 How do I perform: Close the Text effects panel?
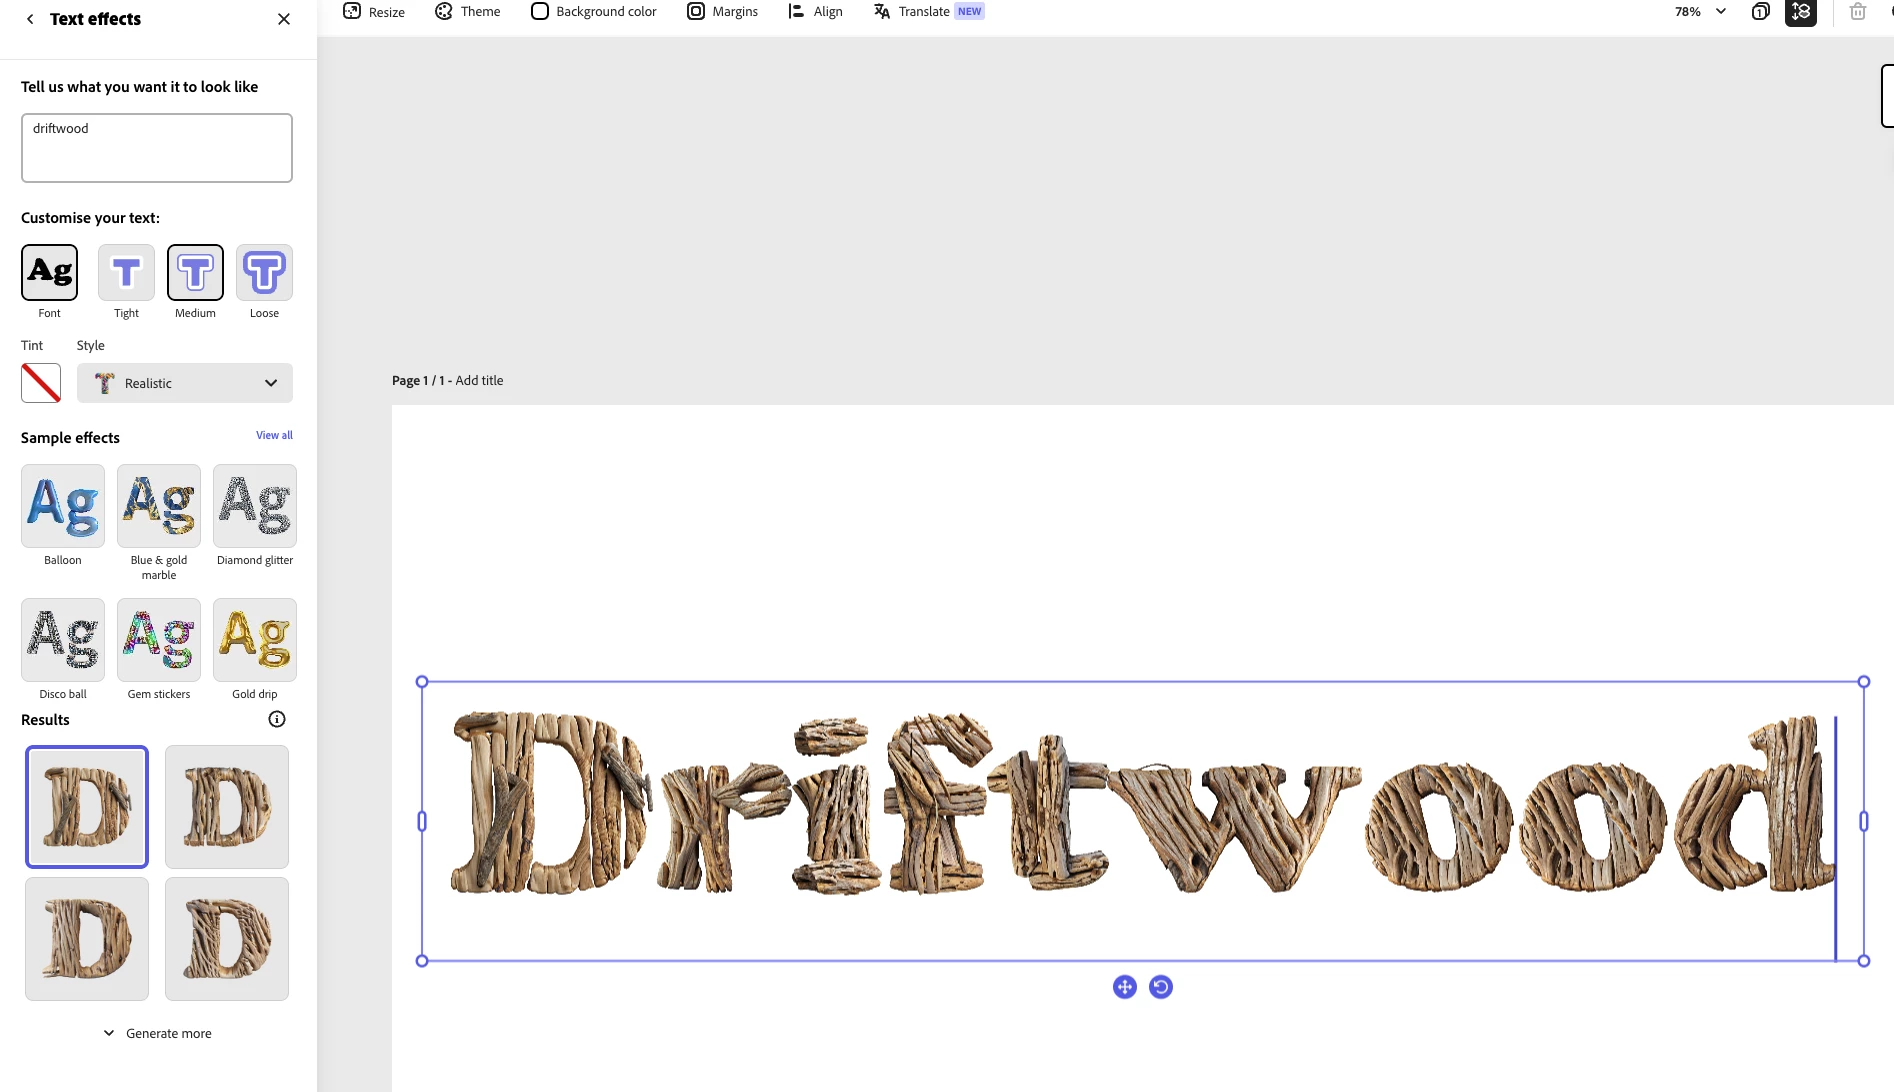(284, 19)
